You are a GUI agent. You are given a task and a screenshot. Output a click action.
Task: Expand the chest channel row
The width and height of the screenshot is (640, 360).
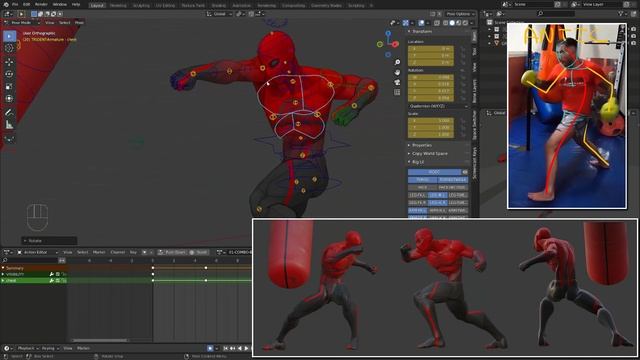click(x=3, y=280)
